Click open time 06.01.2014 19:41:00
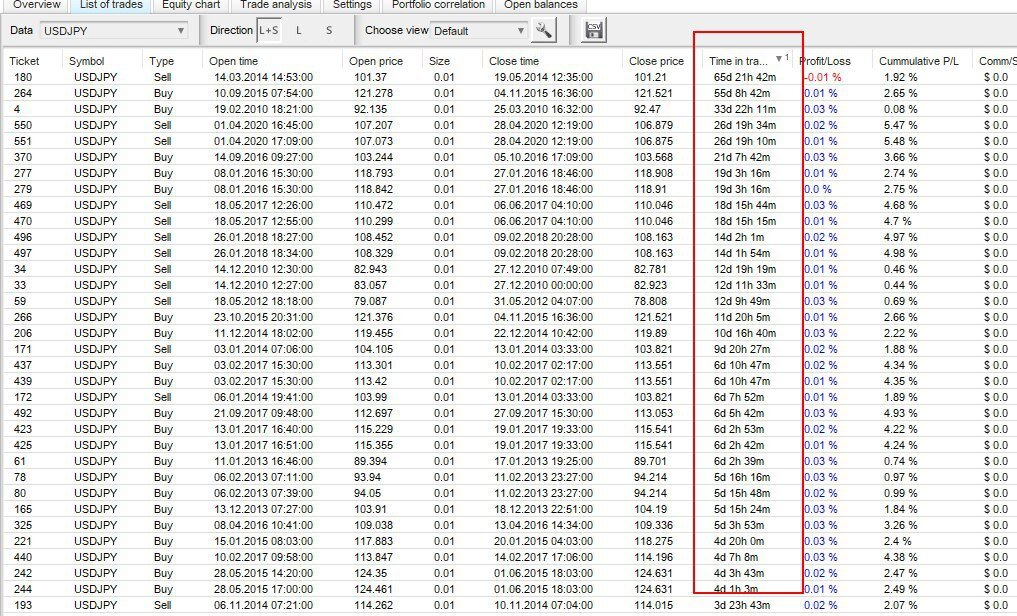This screenshot has width=1017, height=616. click(x=263, y=397)
